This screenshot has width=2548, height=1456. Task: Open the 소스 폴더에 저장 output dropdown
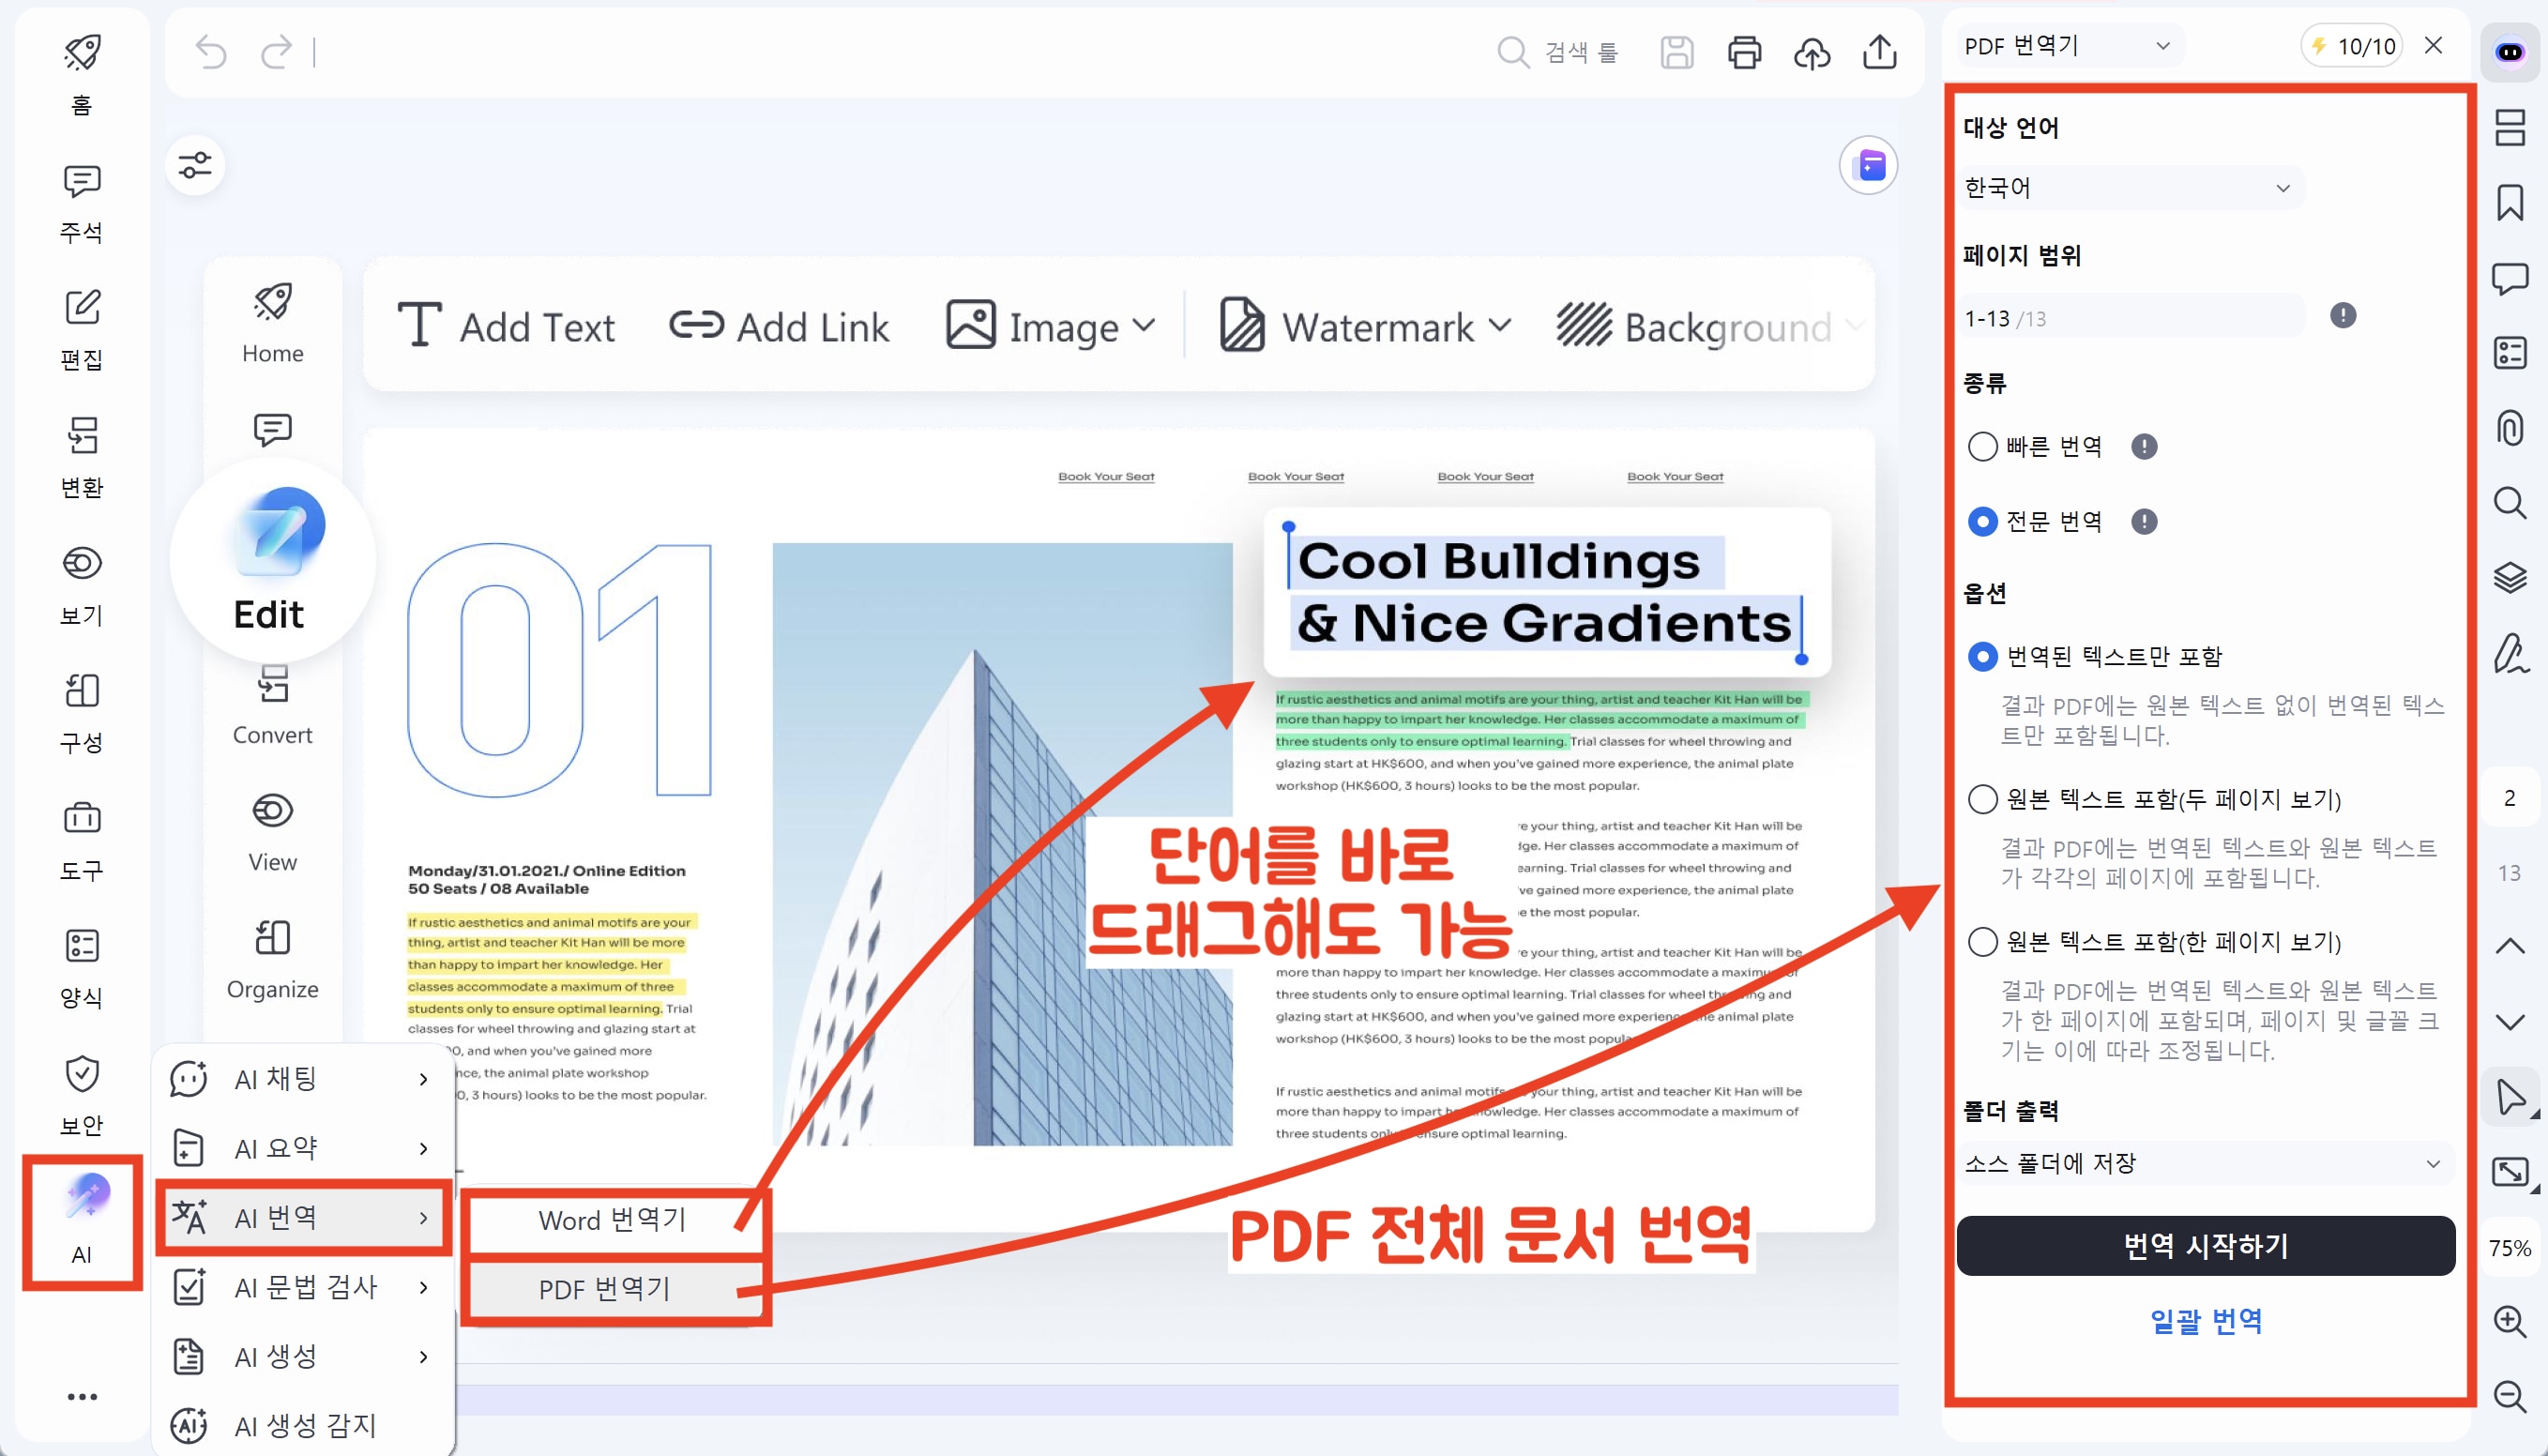pos(2205,1163)
